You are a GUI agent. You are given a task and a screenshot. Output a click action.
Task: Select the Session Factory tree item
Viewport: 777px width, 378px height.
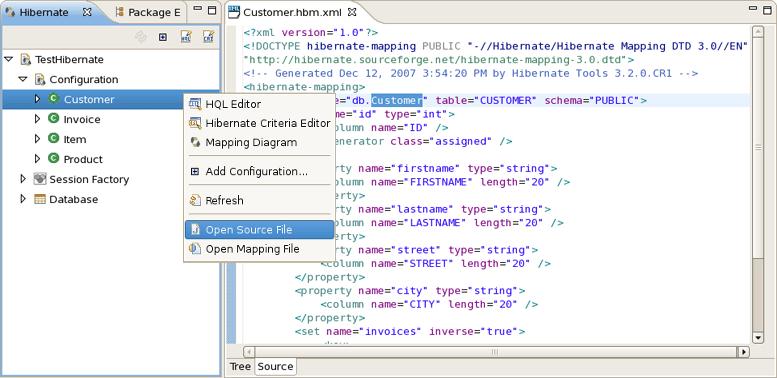89,179
